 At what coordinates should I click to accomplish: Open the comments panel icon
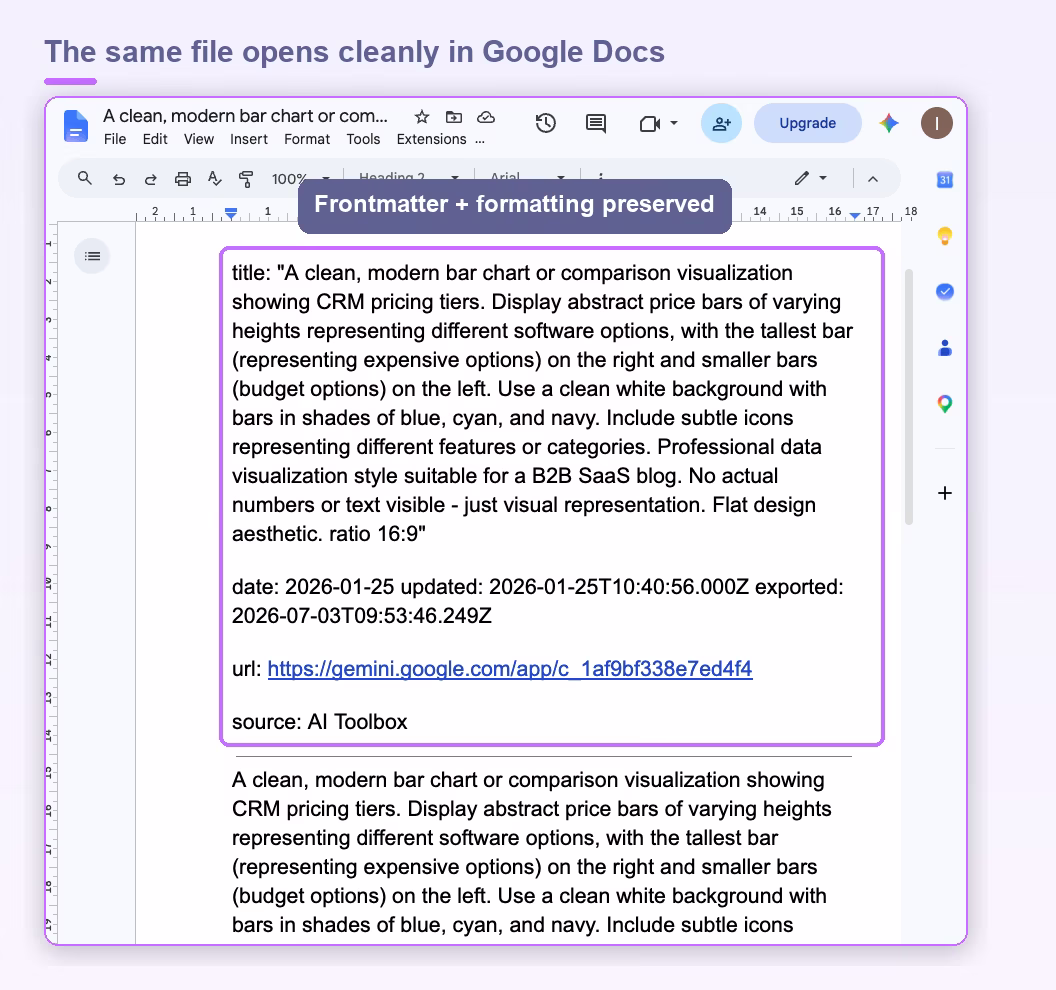pos(595,123)
